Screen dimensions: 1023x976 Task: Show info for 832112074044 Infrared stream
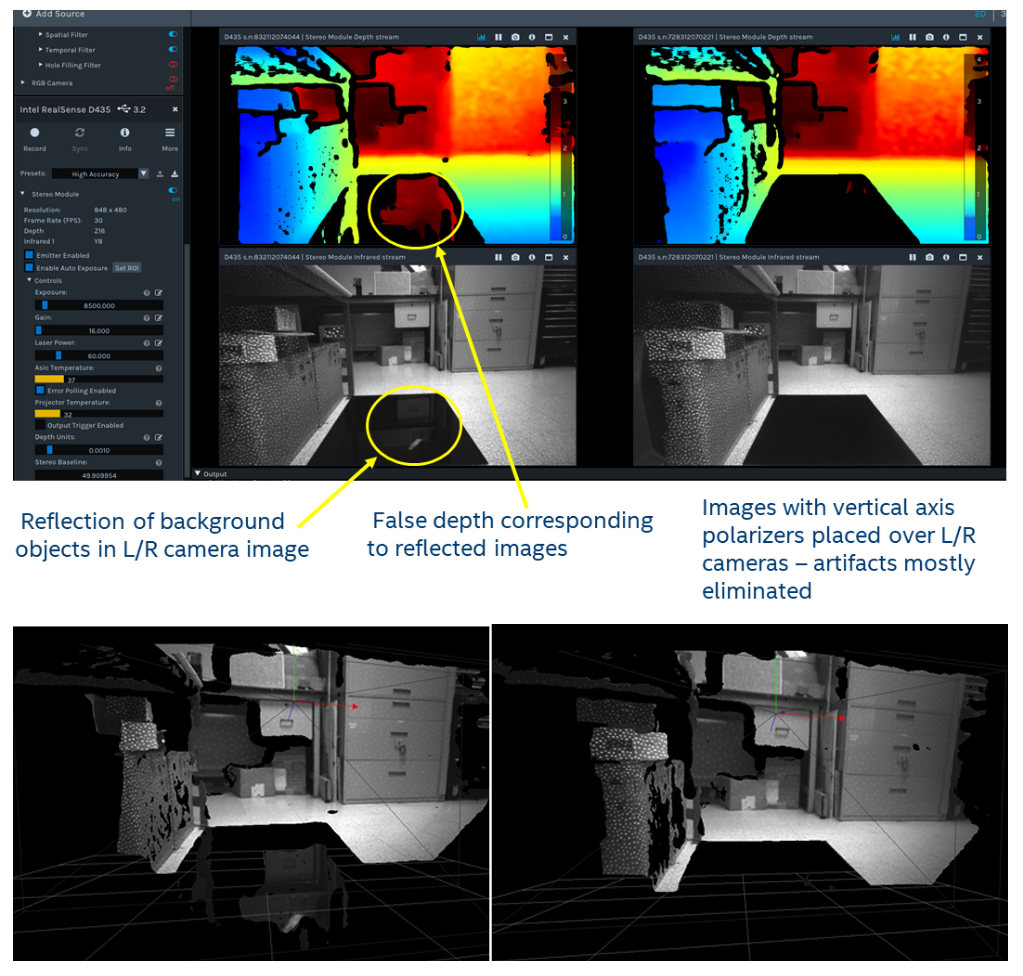[x=532, y=257]
